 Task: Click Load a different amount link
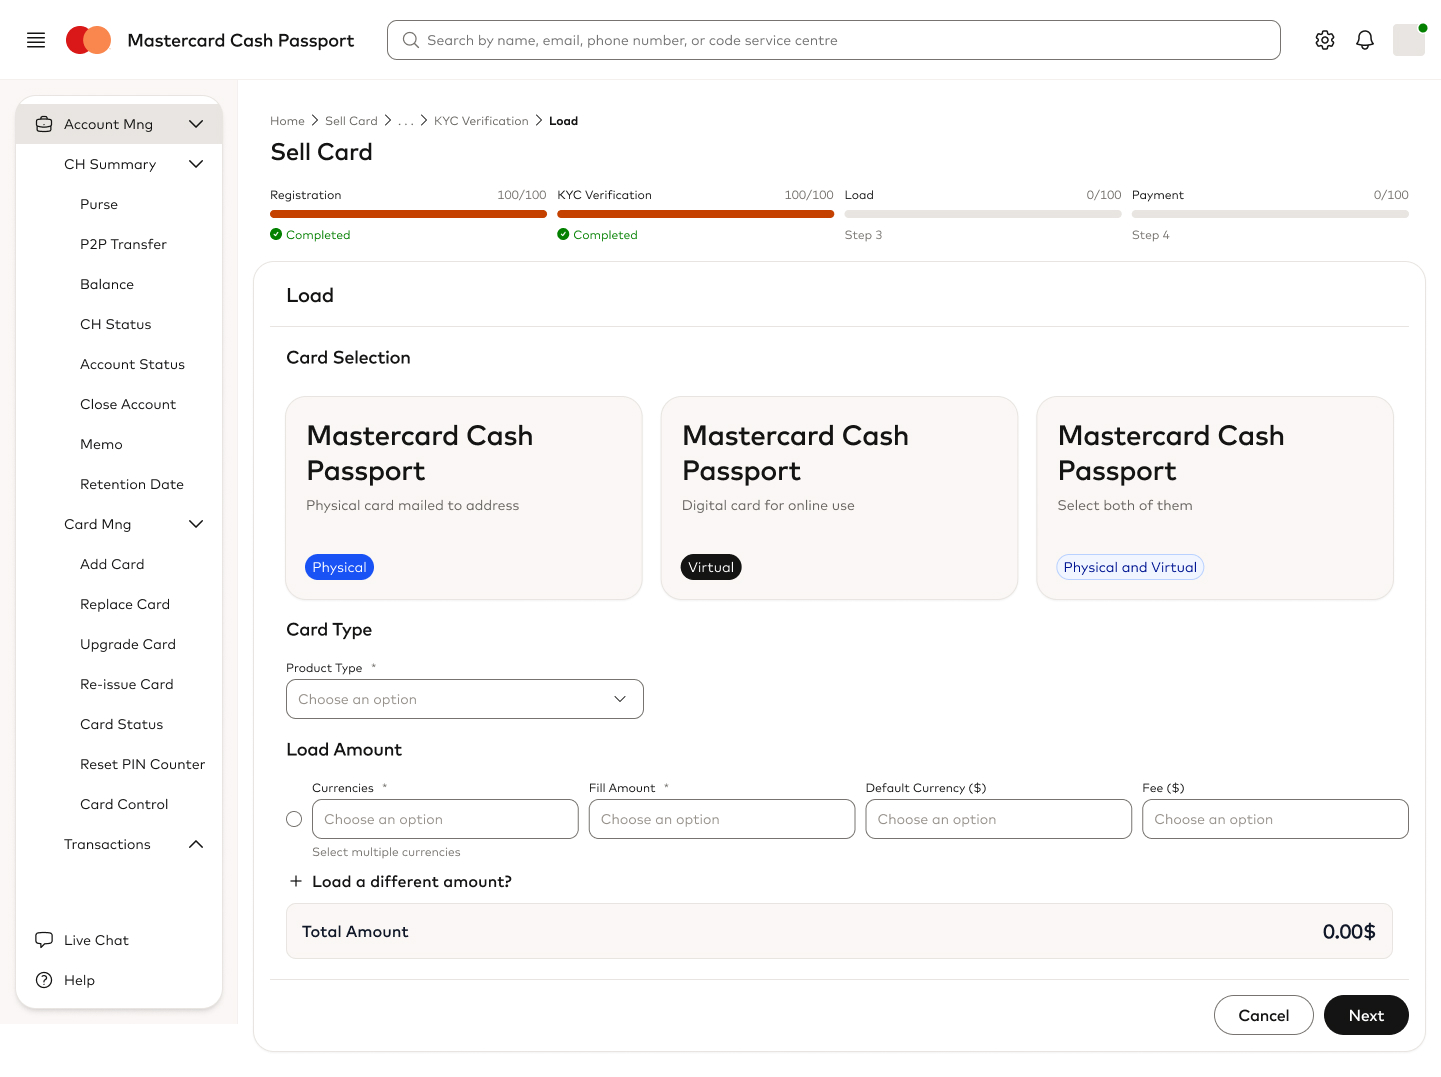412,881
